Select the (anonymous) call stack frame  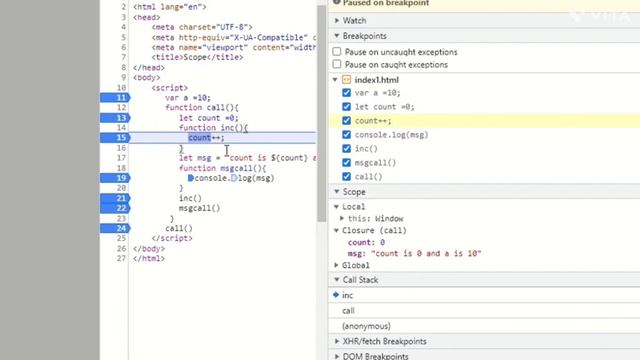coord(484,326)
